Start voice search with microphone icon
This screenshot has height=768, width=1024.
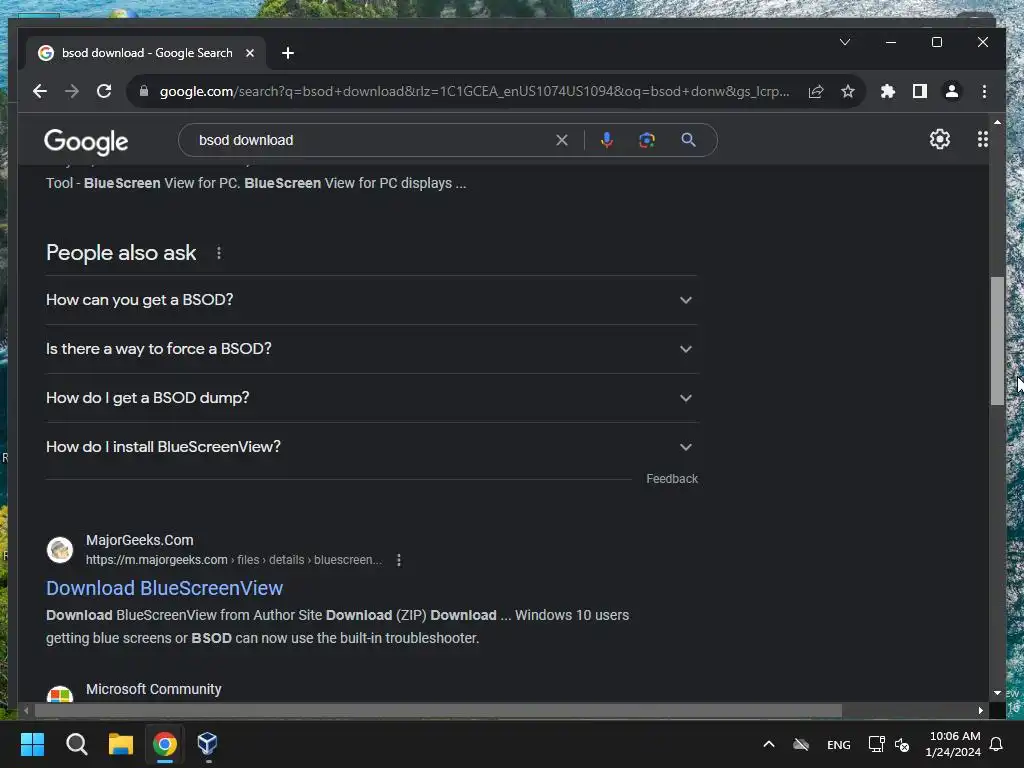click(x=607, y=140)
